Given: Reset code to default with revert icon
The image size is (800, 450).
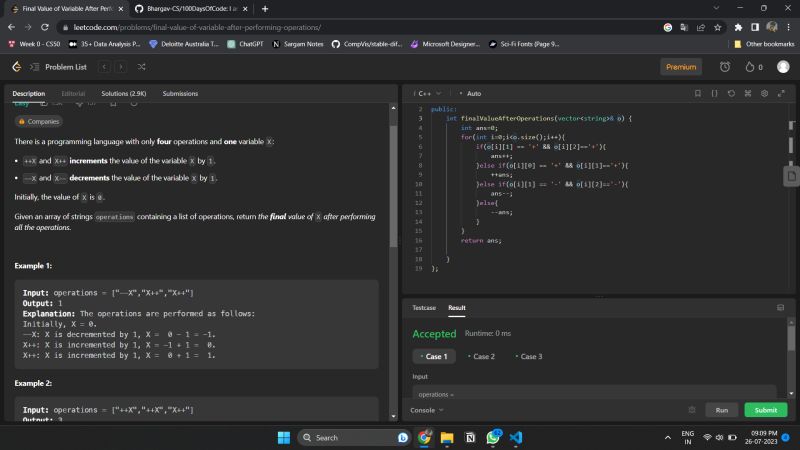Looking at the screenshot, I should pyautogui.click(x=732, y=93).
